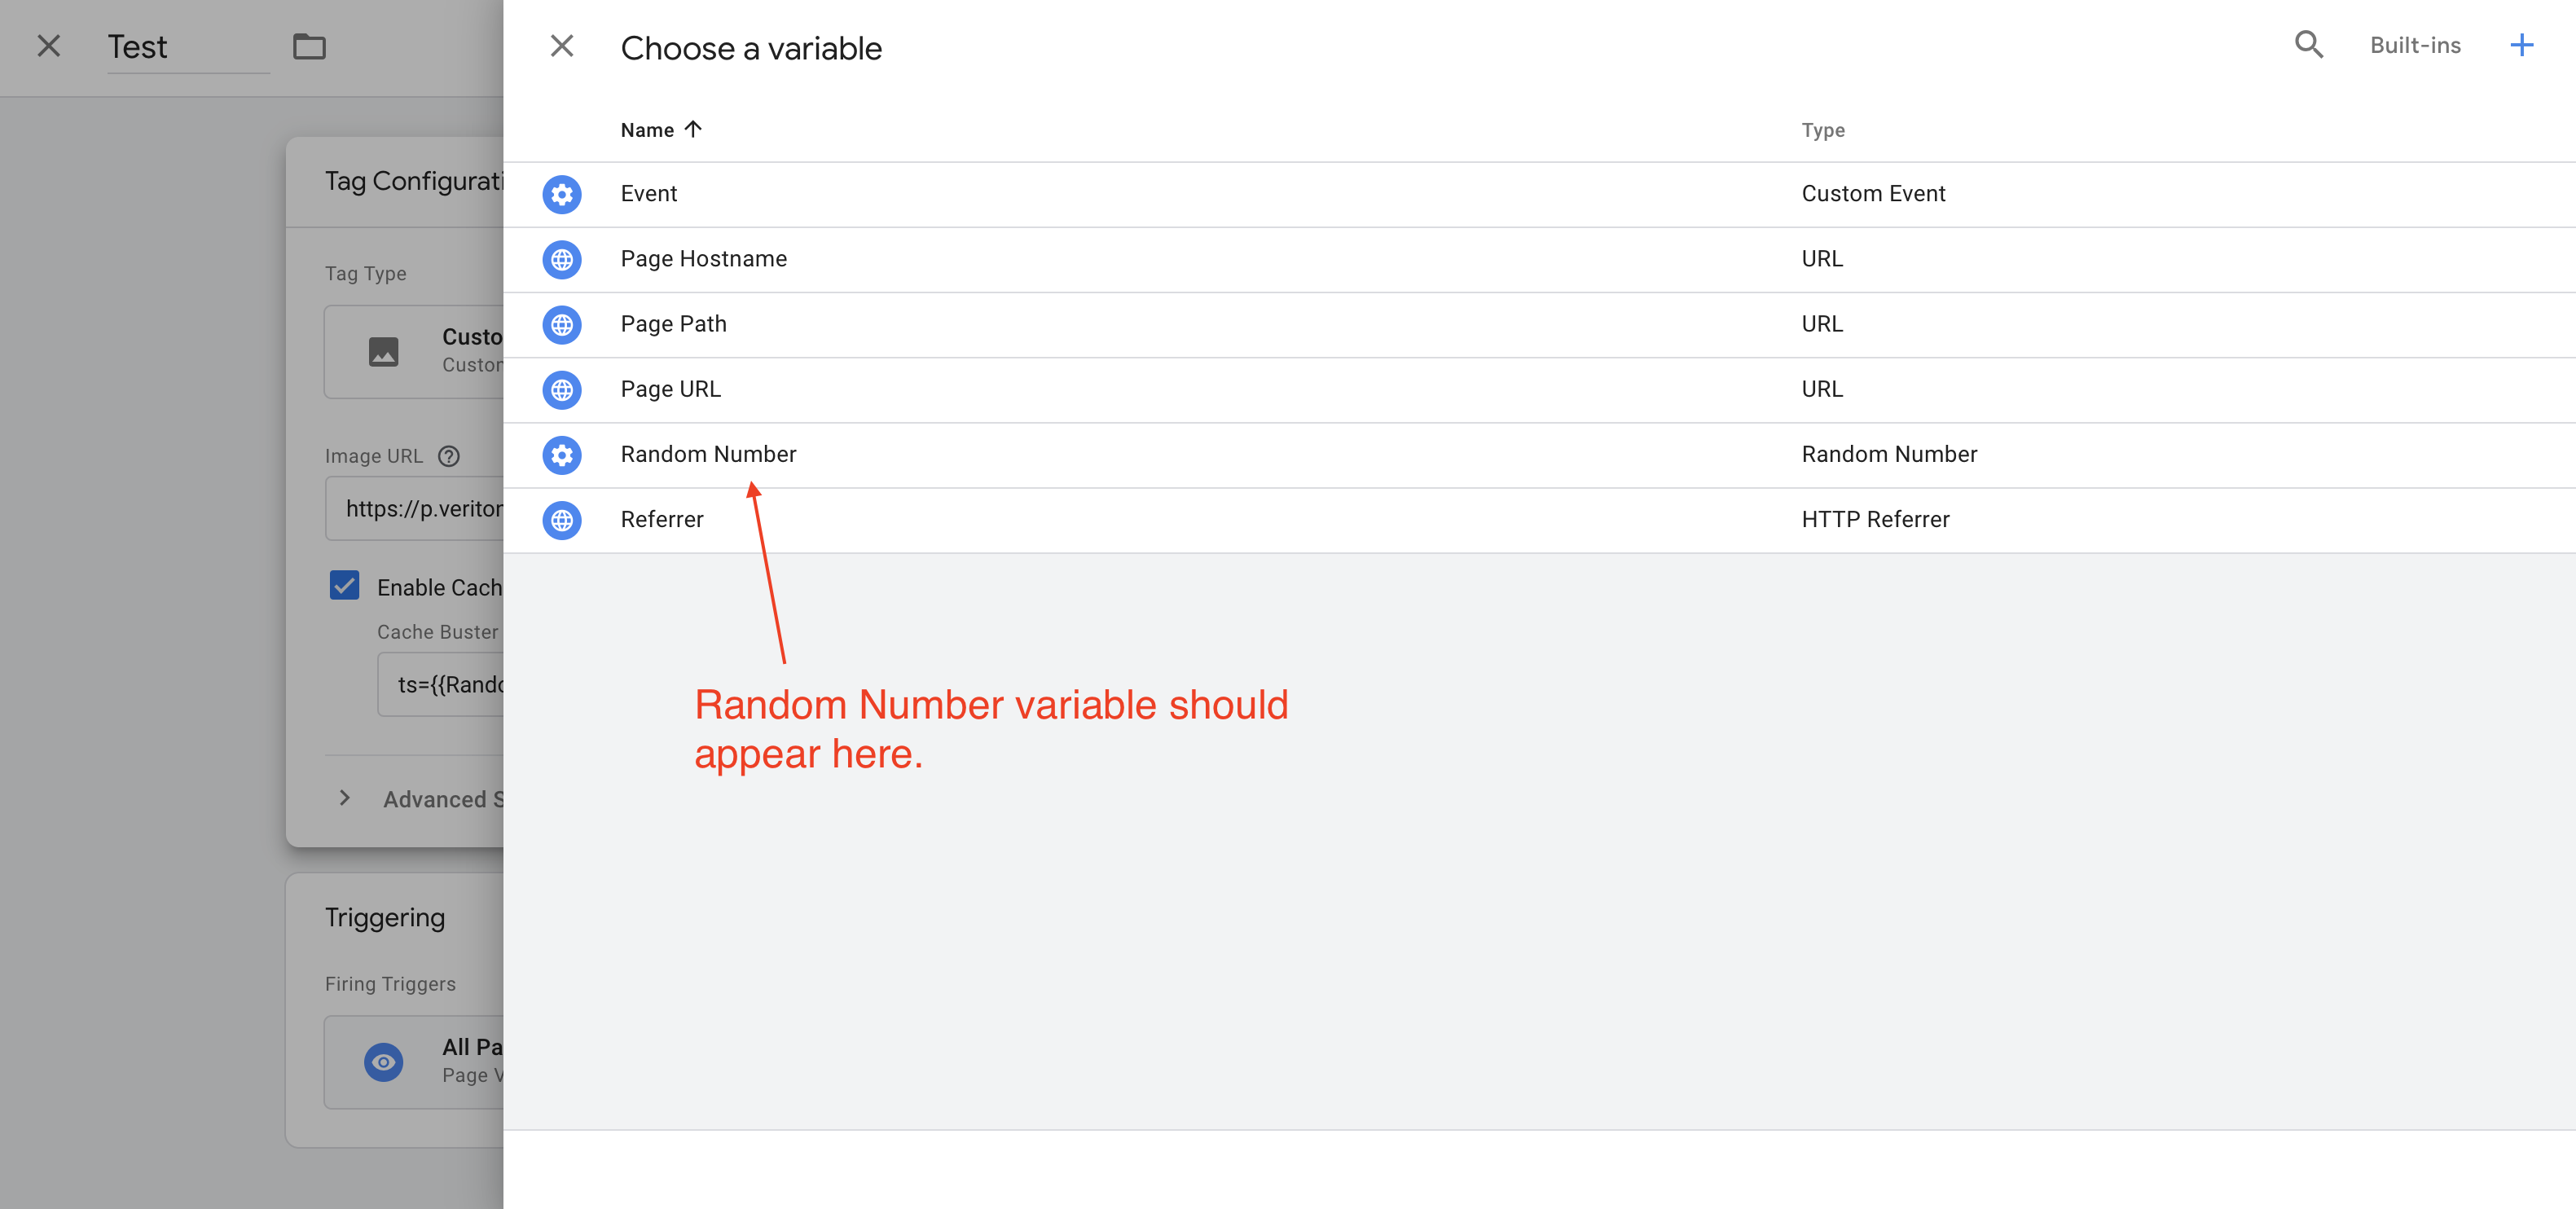Click the Random Number gear icon
Image resolution: width=2576 pixels, height=1209 pixels.
[x=562, y=455]
